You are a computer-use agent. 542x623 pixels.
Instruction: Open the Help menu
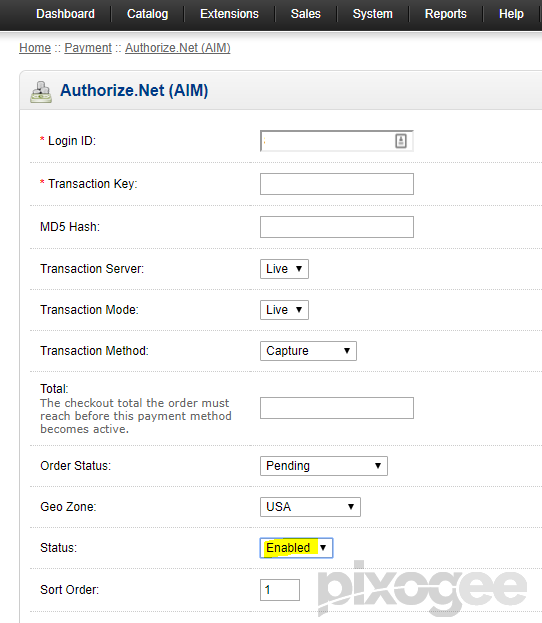coord(511,14)
